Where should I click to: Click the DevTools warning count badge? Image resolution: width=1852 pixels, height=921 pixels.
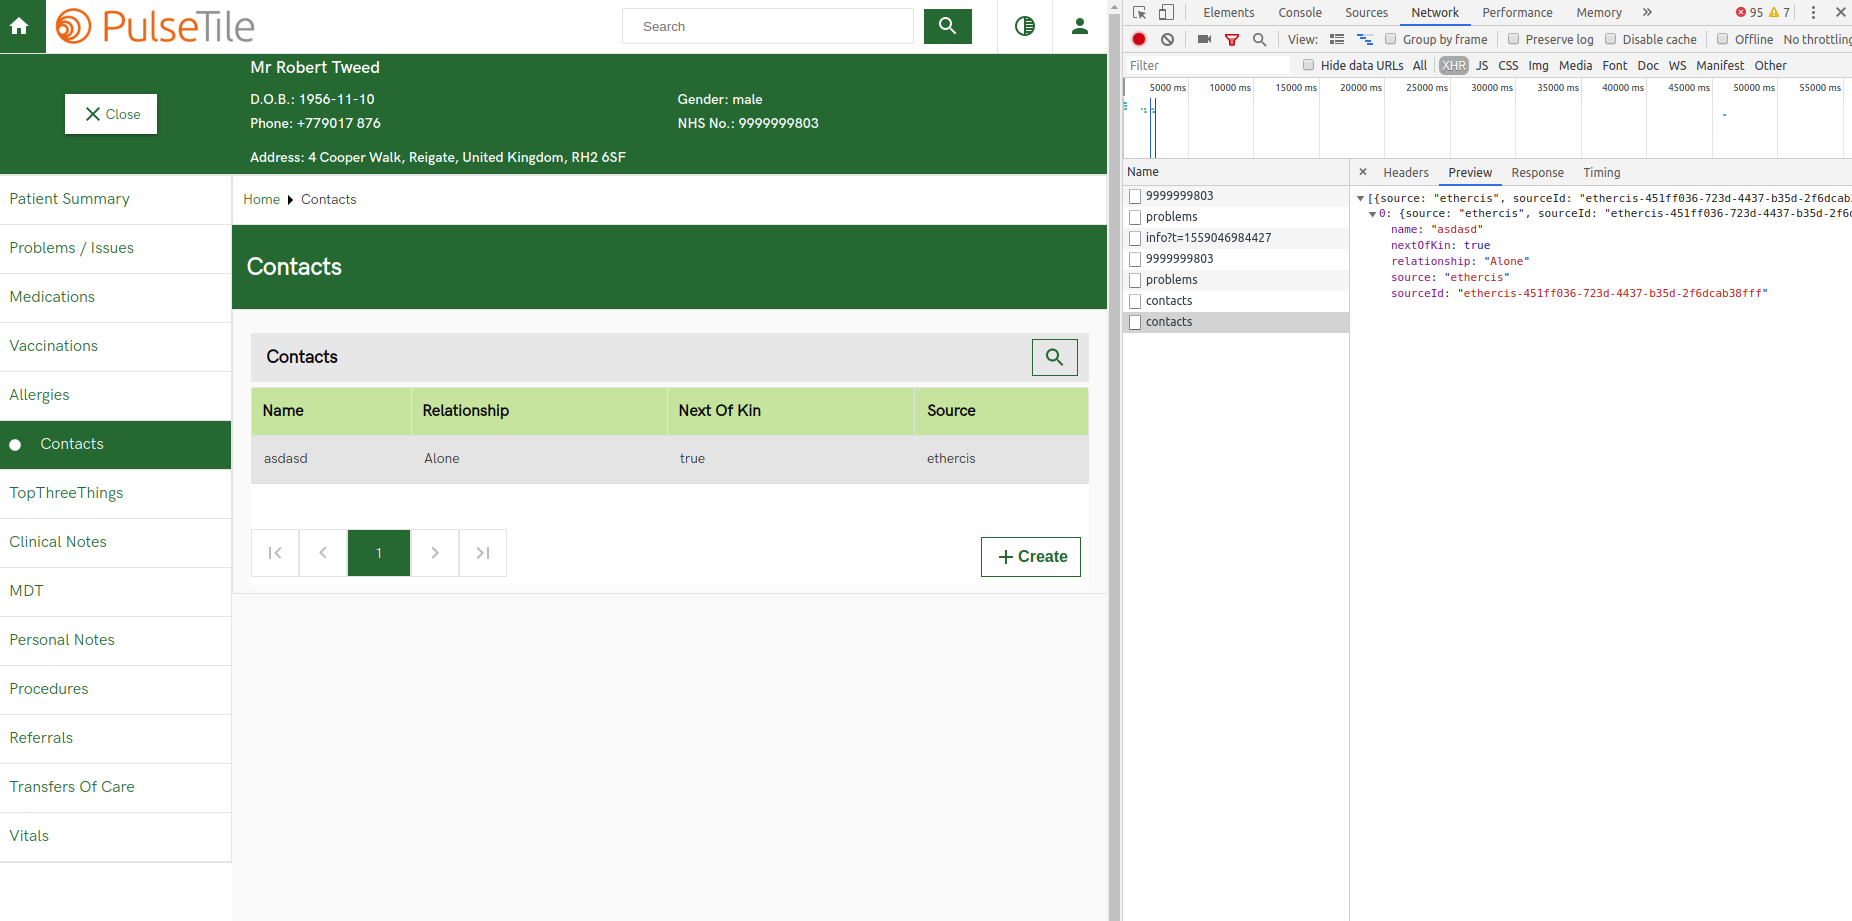pos(1780,12)
